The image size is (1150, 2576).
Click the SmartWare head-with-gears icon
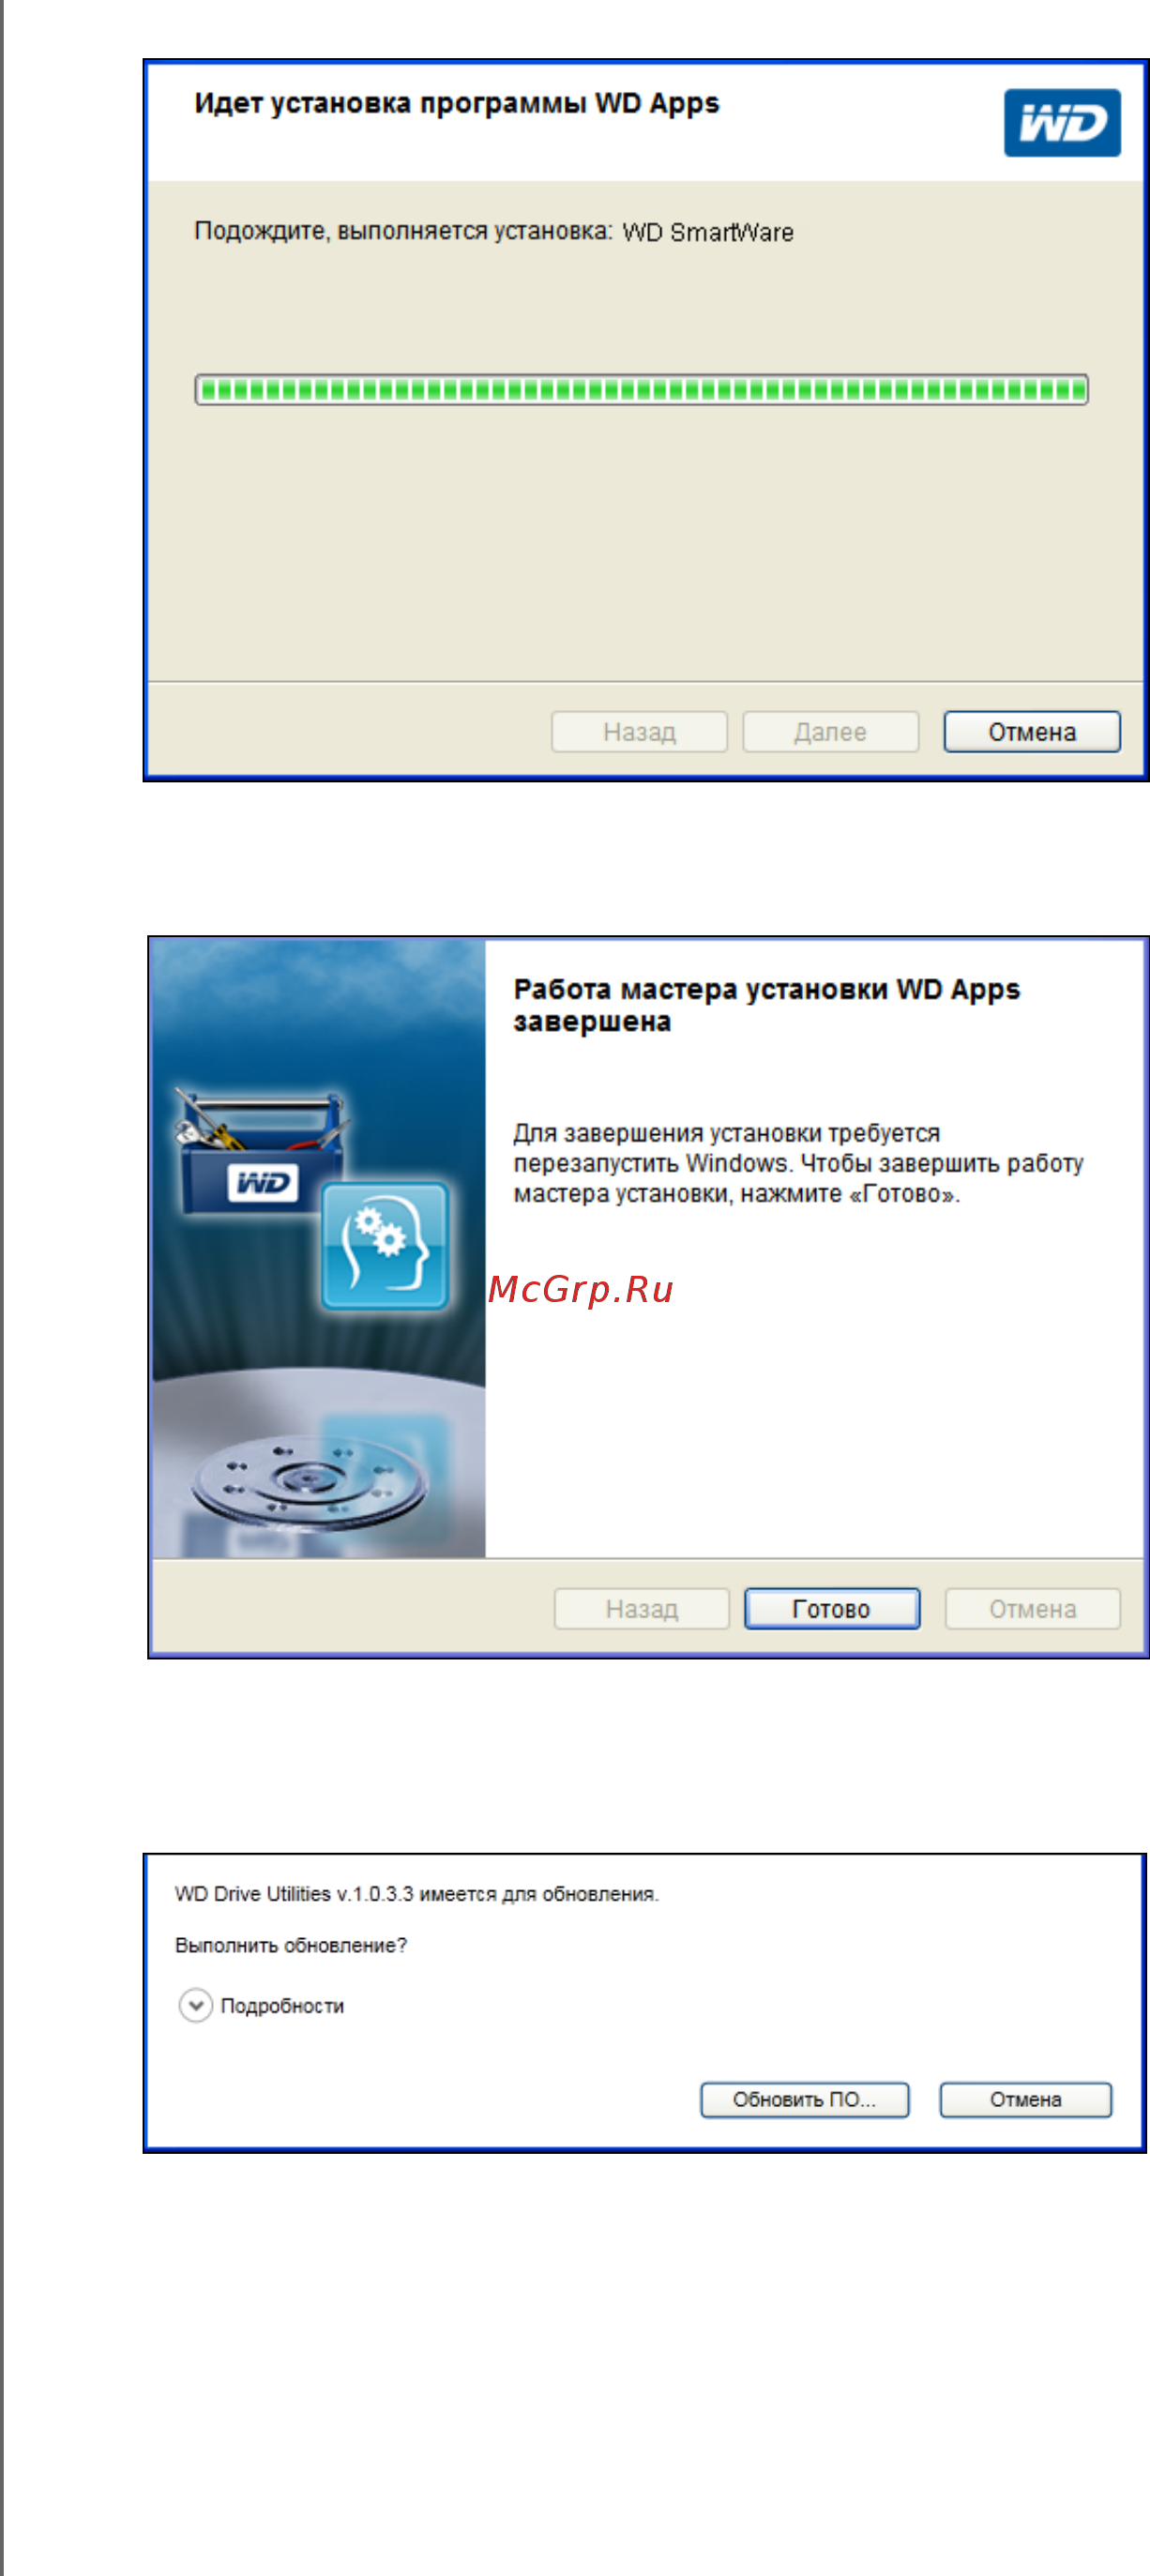[x=385, y=1246]
